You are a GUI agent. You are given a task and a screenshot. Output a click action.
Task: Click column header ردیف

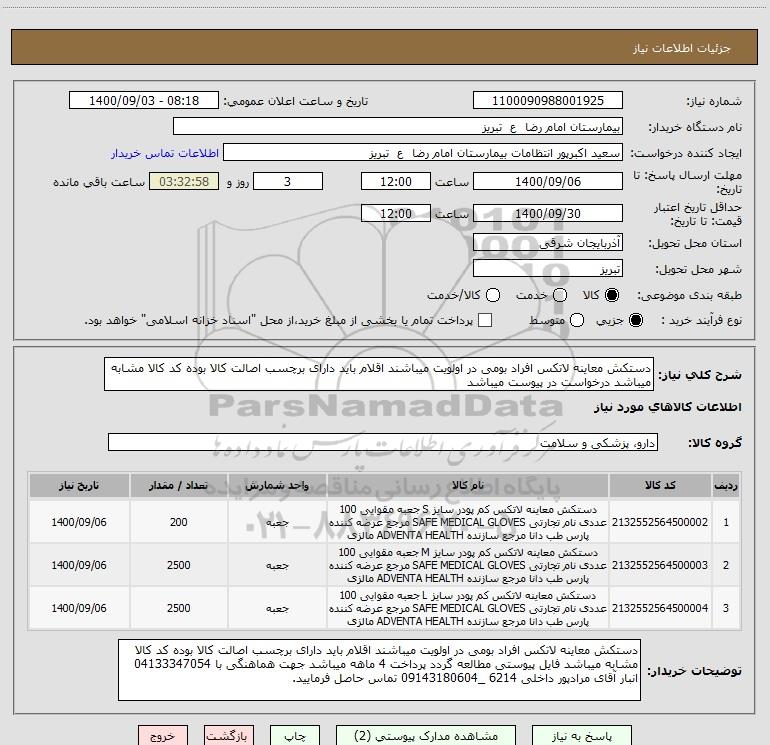coord(726,485)
